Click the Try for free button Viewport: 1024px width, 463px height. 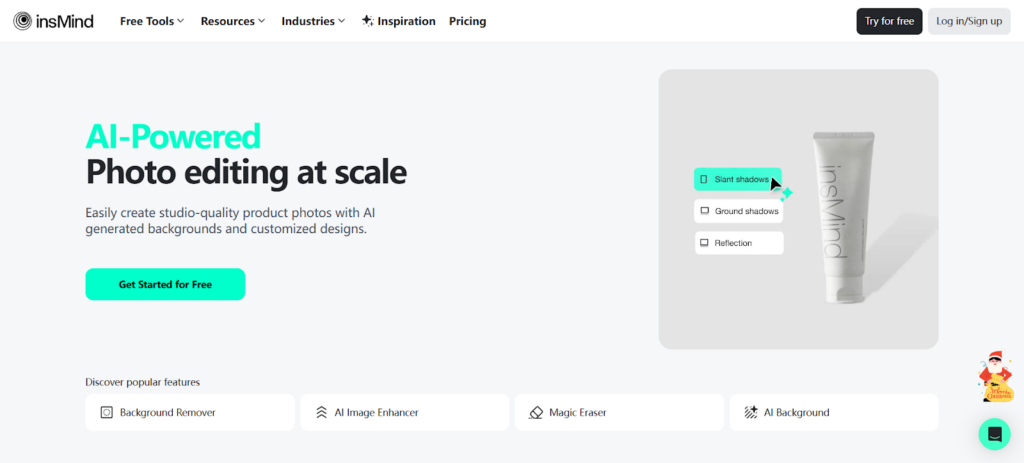(889, 21)
